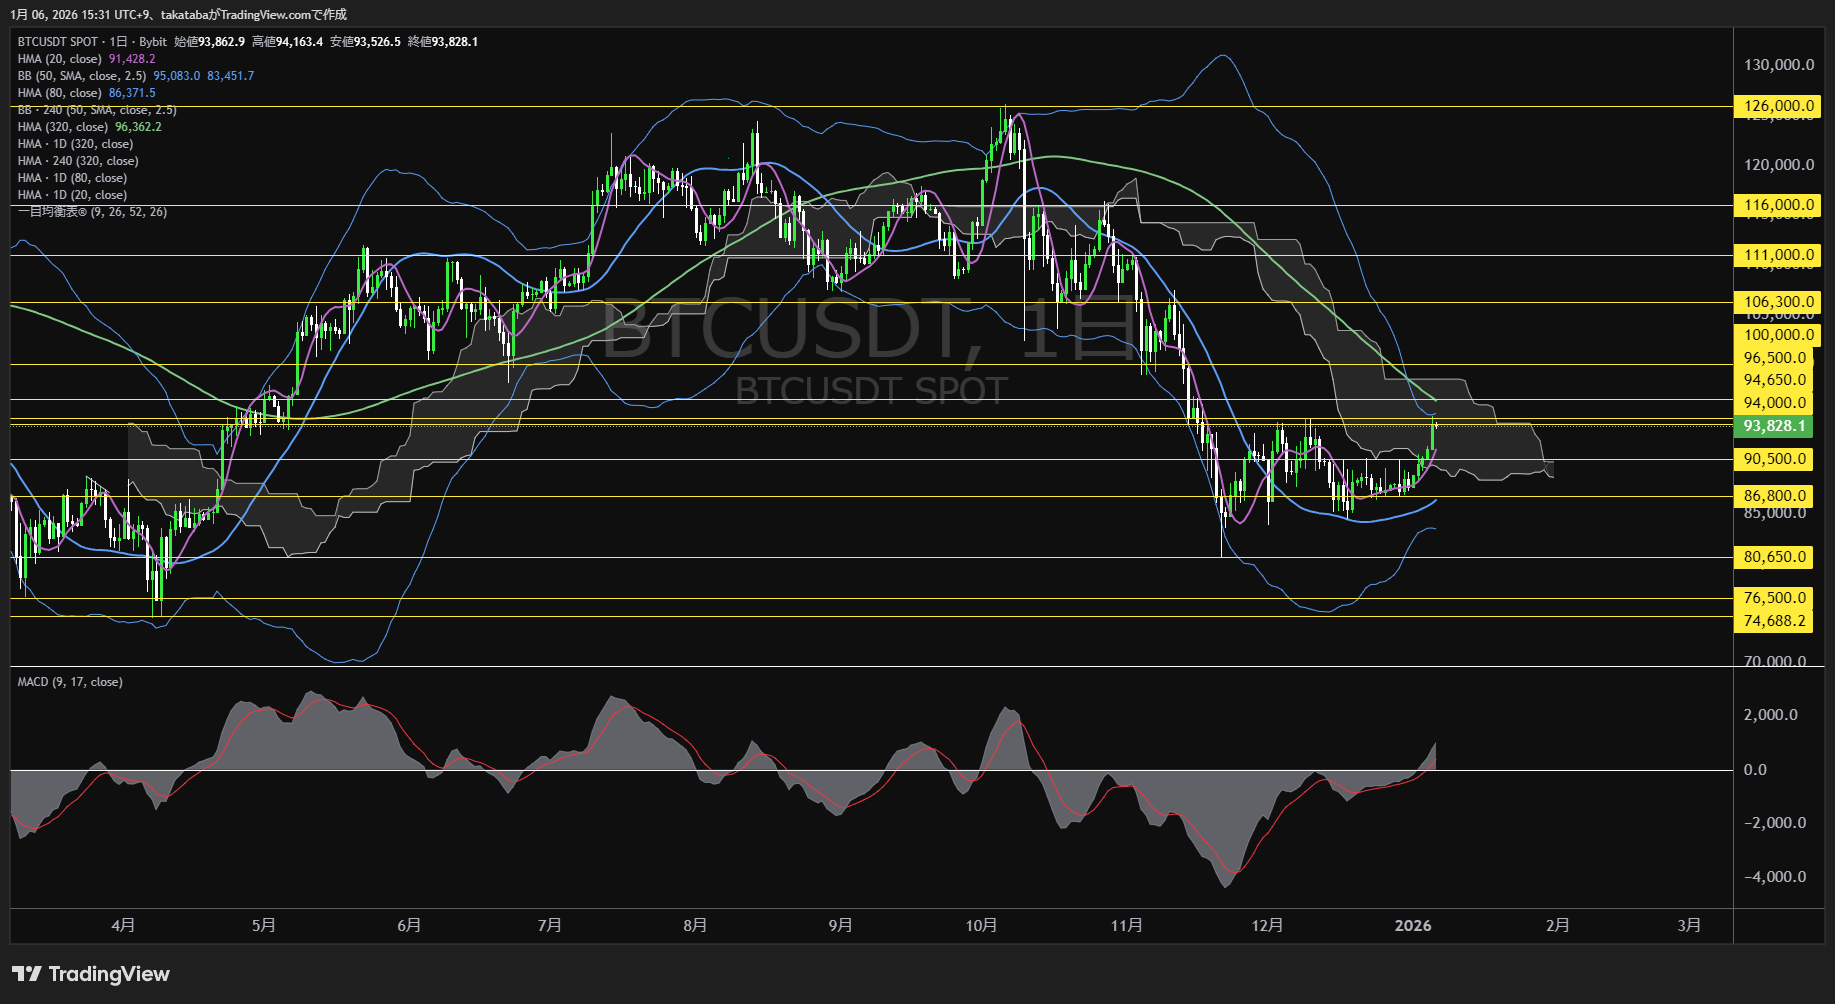The height and width of the screenshot is (1004, 1835).
Task: Click the HMA (80, close) indicator label
Action: pos(60,93)
